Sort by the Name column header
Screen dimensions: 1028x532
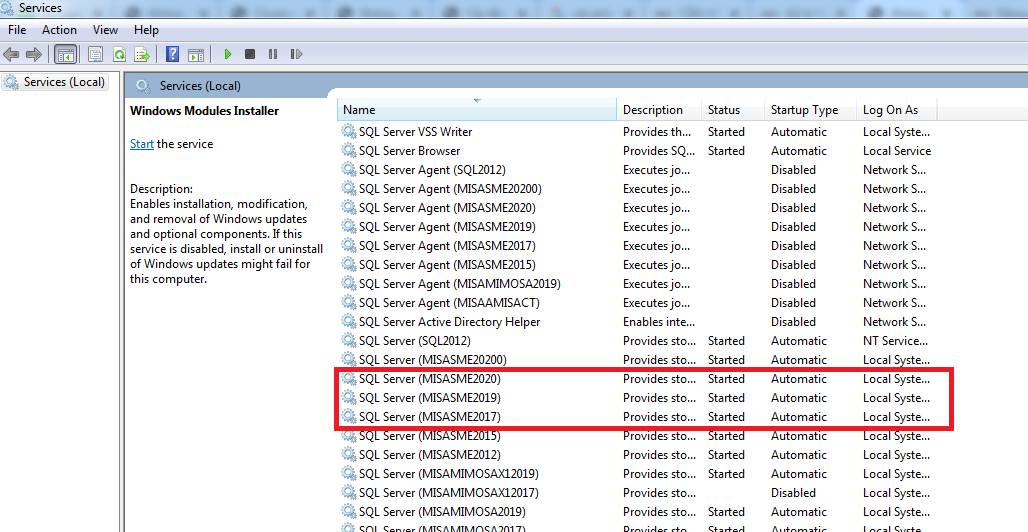point(477,110)
